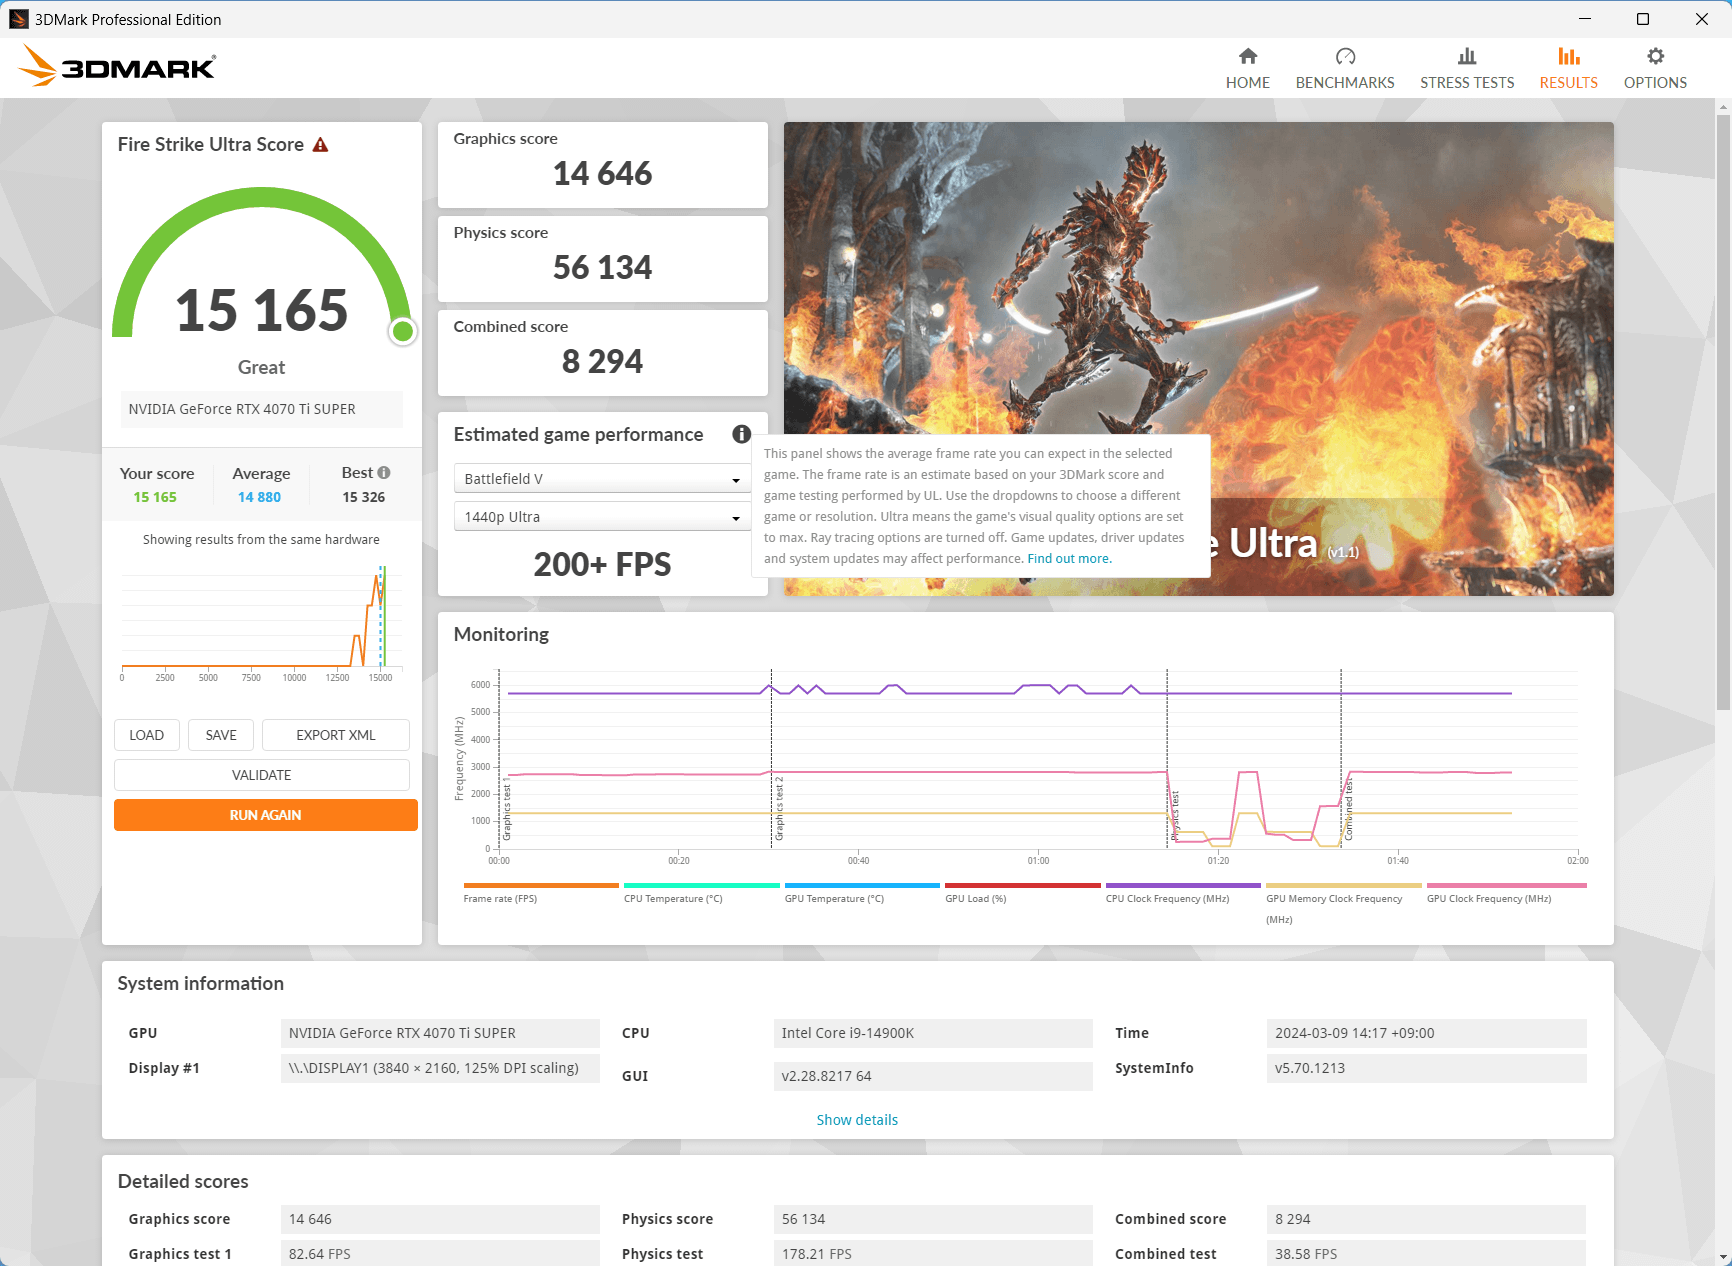The height and width of the screenshot is (1266, 1732).
Task: Toggle the GPU Clock Frequency legend swatch
Action: (1507, 885)
